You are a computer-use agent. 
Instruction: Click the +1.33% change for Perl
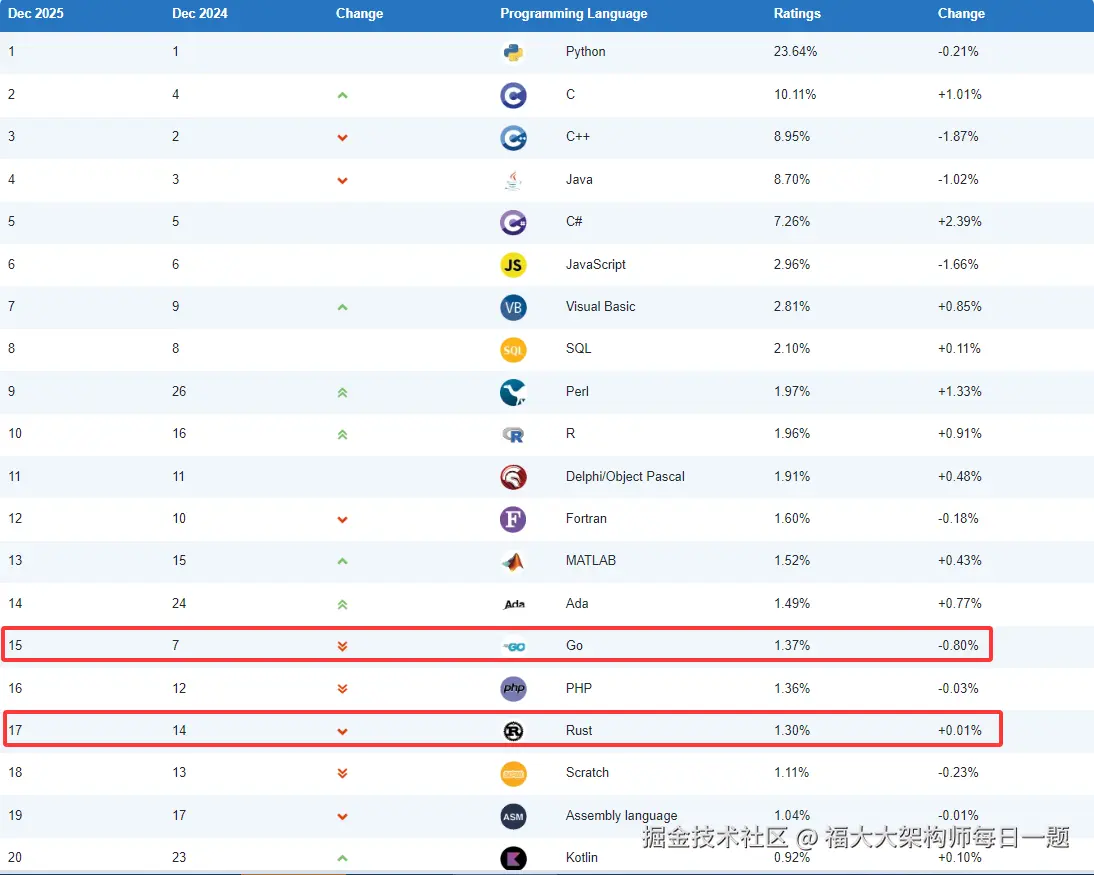click(959, 391)
